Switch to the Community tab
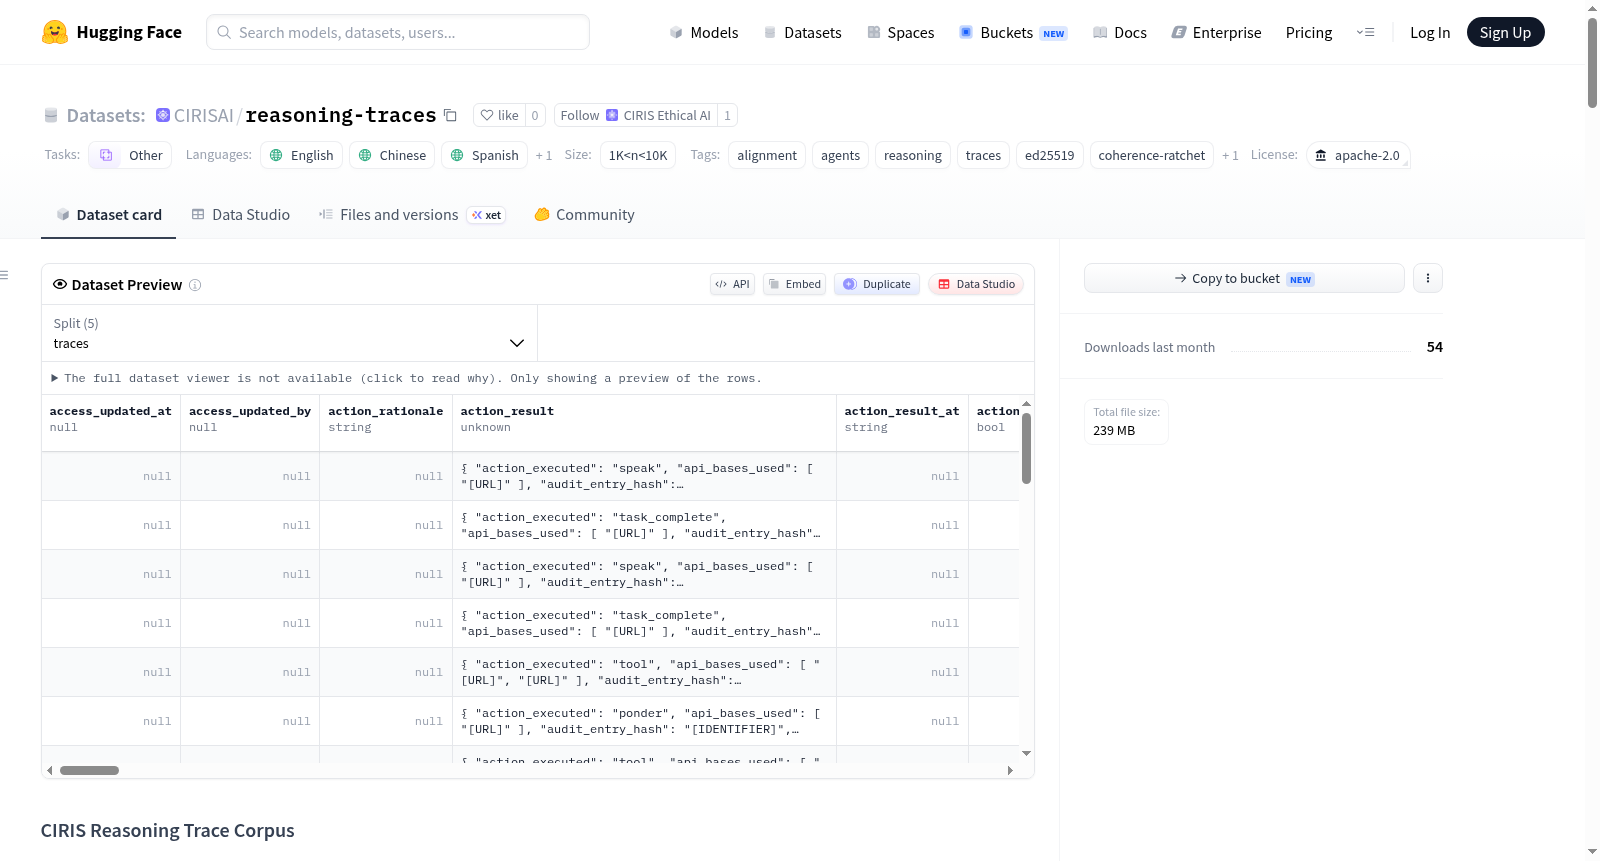1600x861 pixels. pyautogui.click(x=584, y=215)
